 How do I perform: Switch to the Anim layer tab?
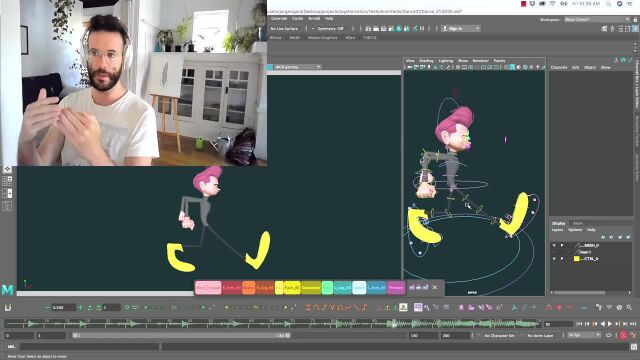(578, 224)
